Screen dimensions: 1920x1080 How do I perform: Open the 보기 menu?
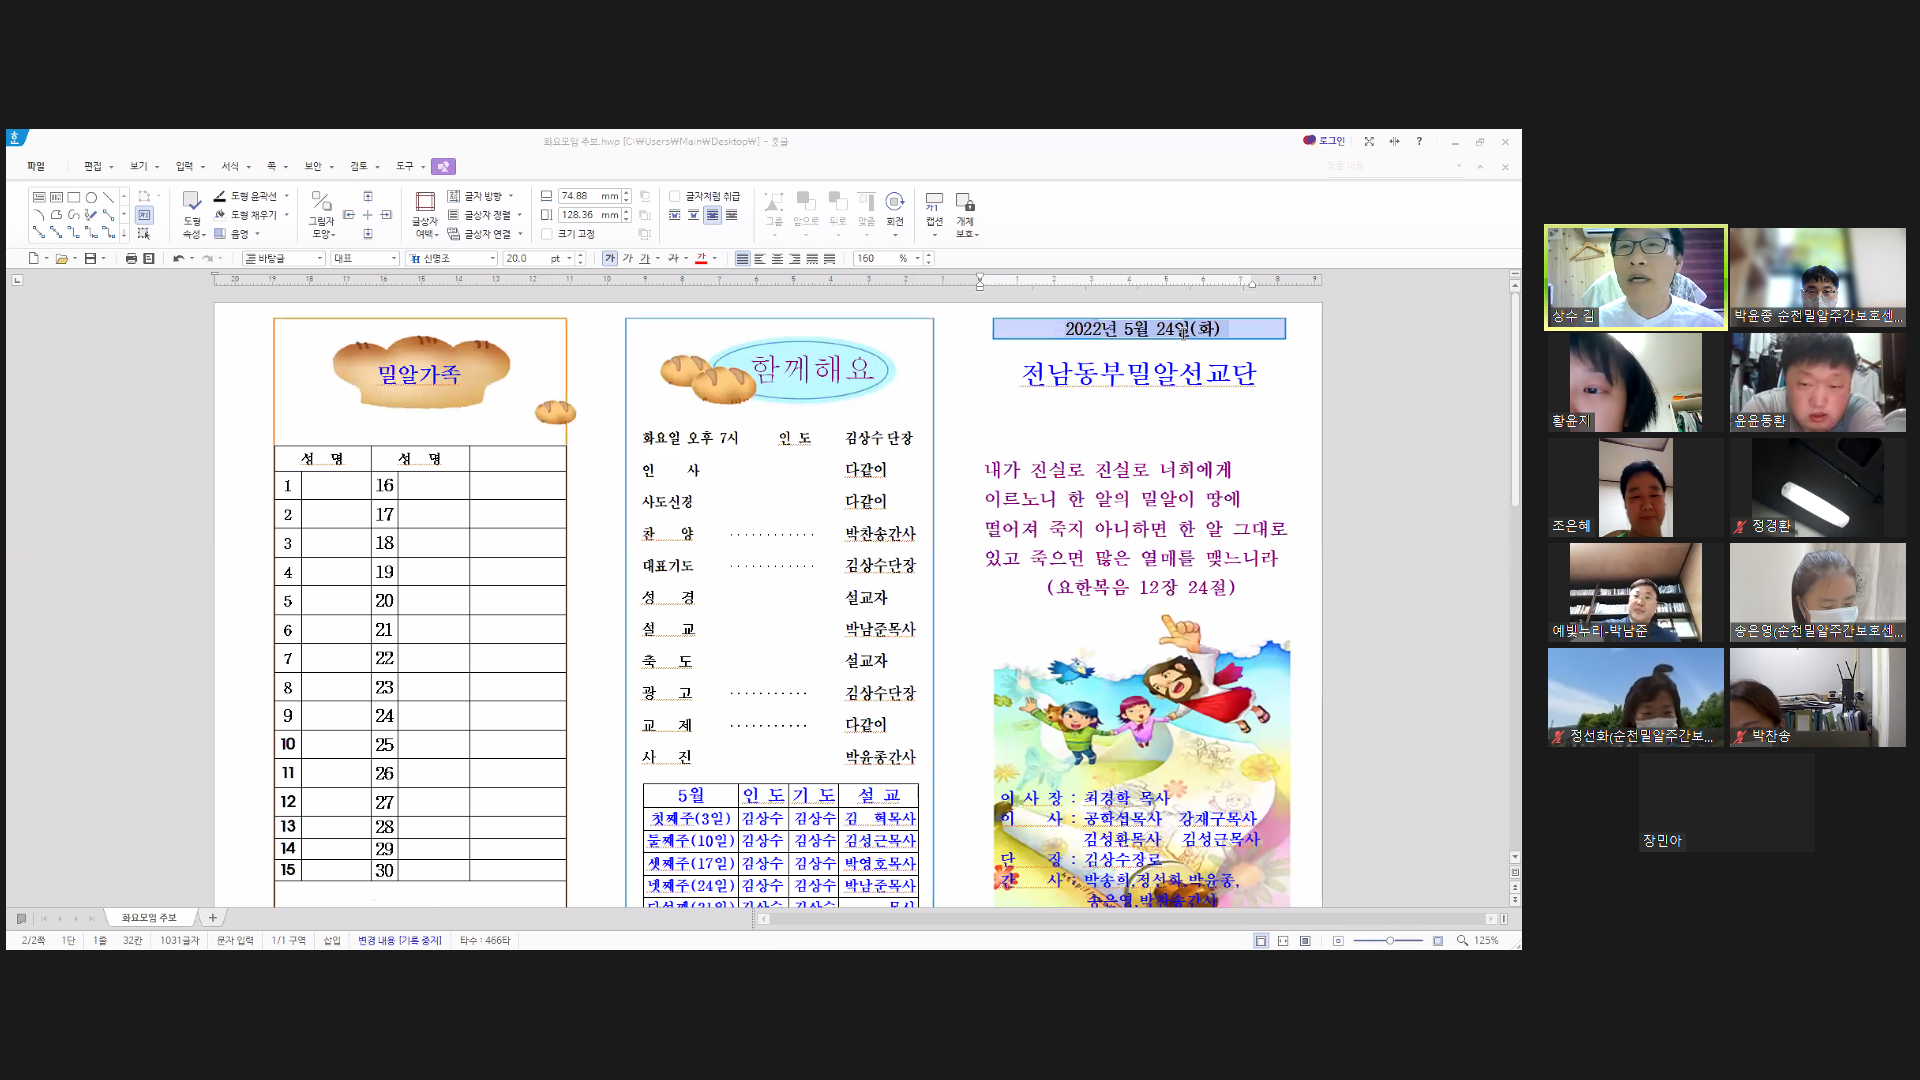pyautogui.click(x=139, y=166)
